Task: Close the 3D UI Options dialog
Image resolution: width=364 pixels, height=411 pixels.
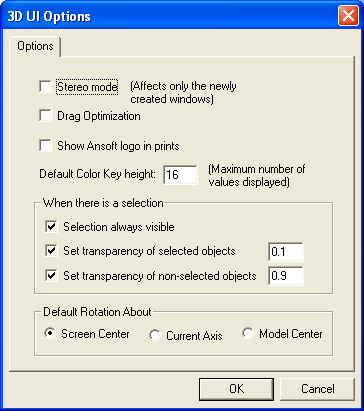Action: pos(348,15)
